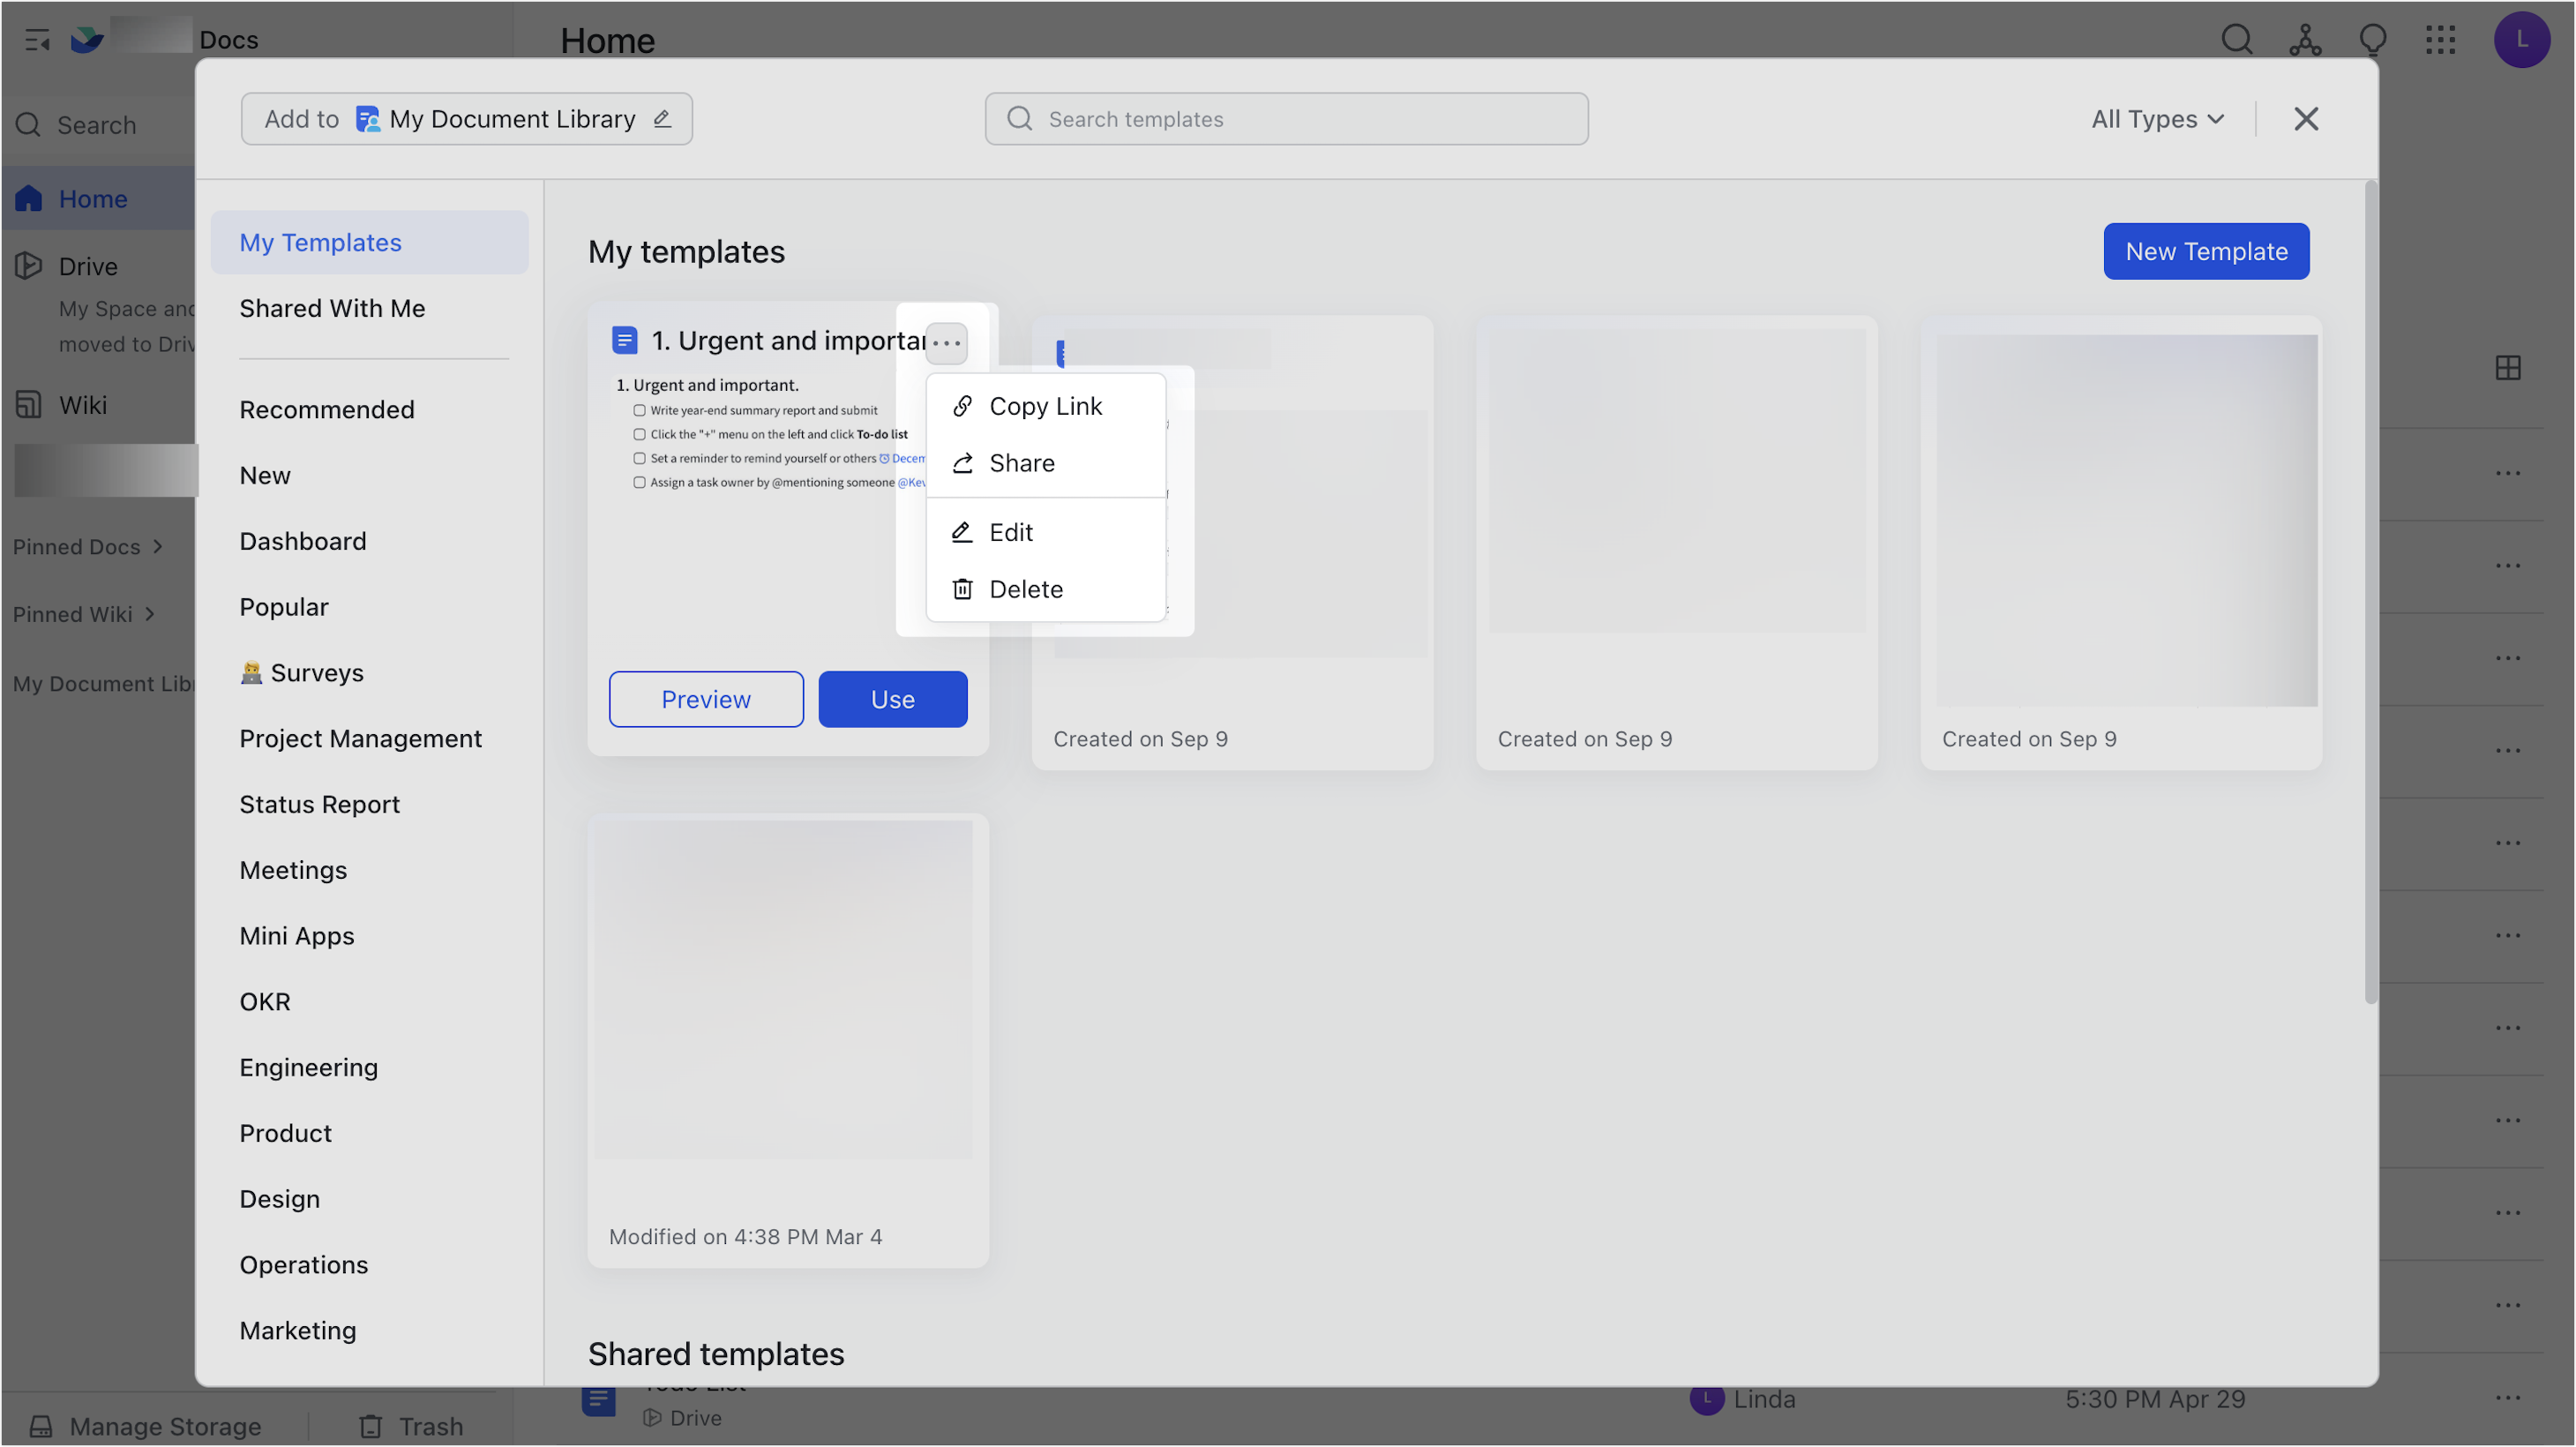
Task: Open the Project Management category
Action: [x=360, y=738]
